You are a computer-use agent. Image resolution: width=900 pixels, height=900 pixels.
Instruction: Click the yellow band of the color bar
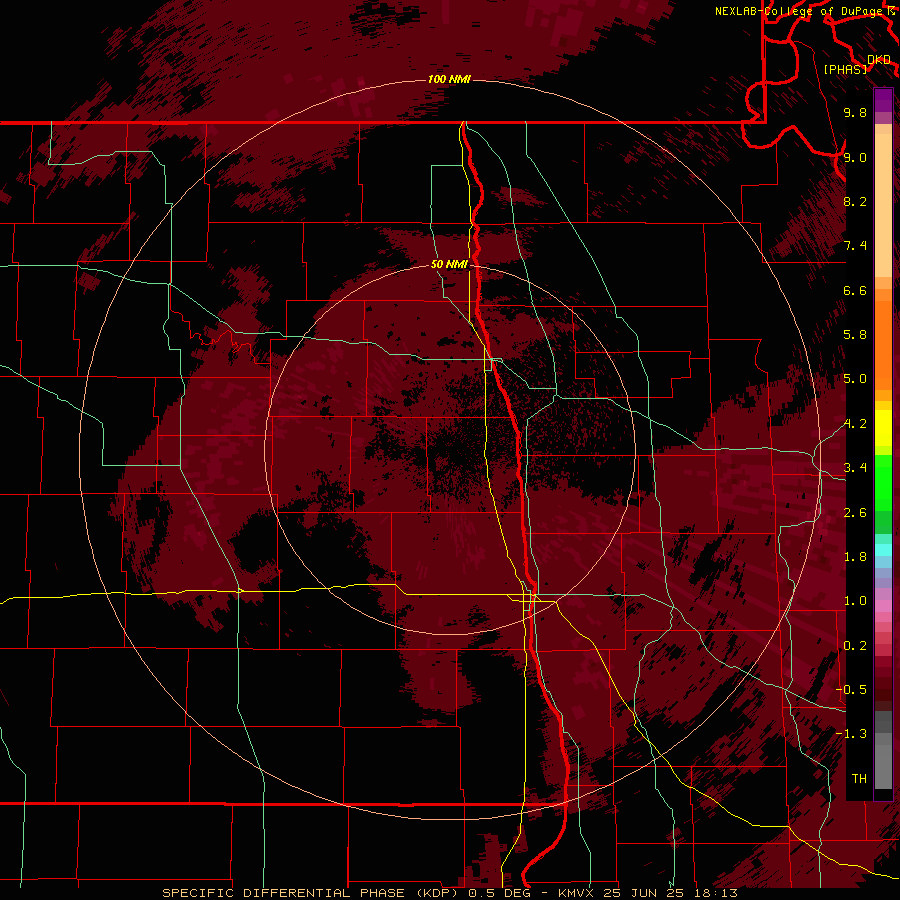coord(883,428)
